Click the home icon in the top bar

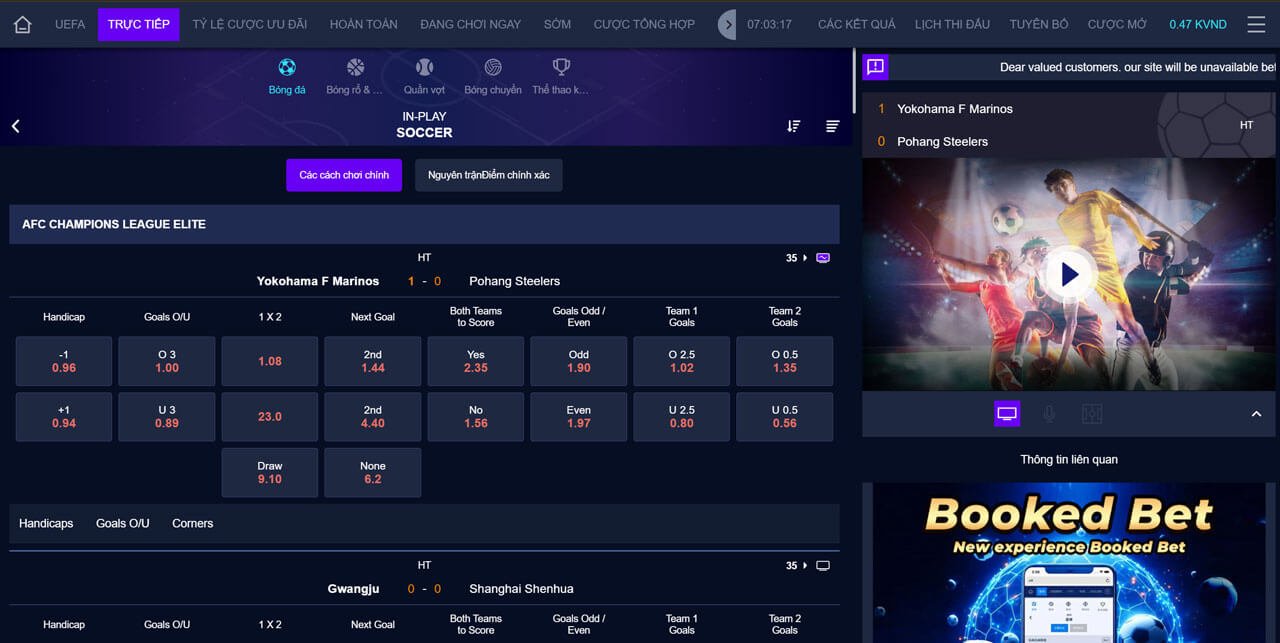[x=21, y=23]
